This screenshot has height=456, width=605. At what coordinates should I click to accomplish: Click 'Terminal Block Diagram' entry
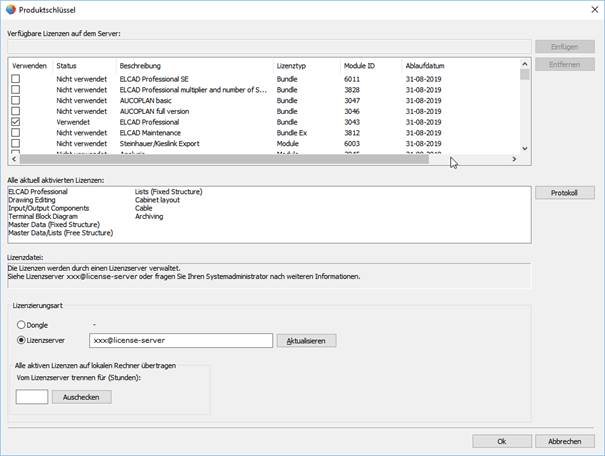[43, 216]
